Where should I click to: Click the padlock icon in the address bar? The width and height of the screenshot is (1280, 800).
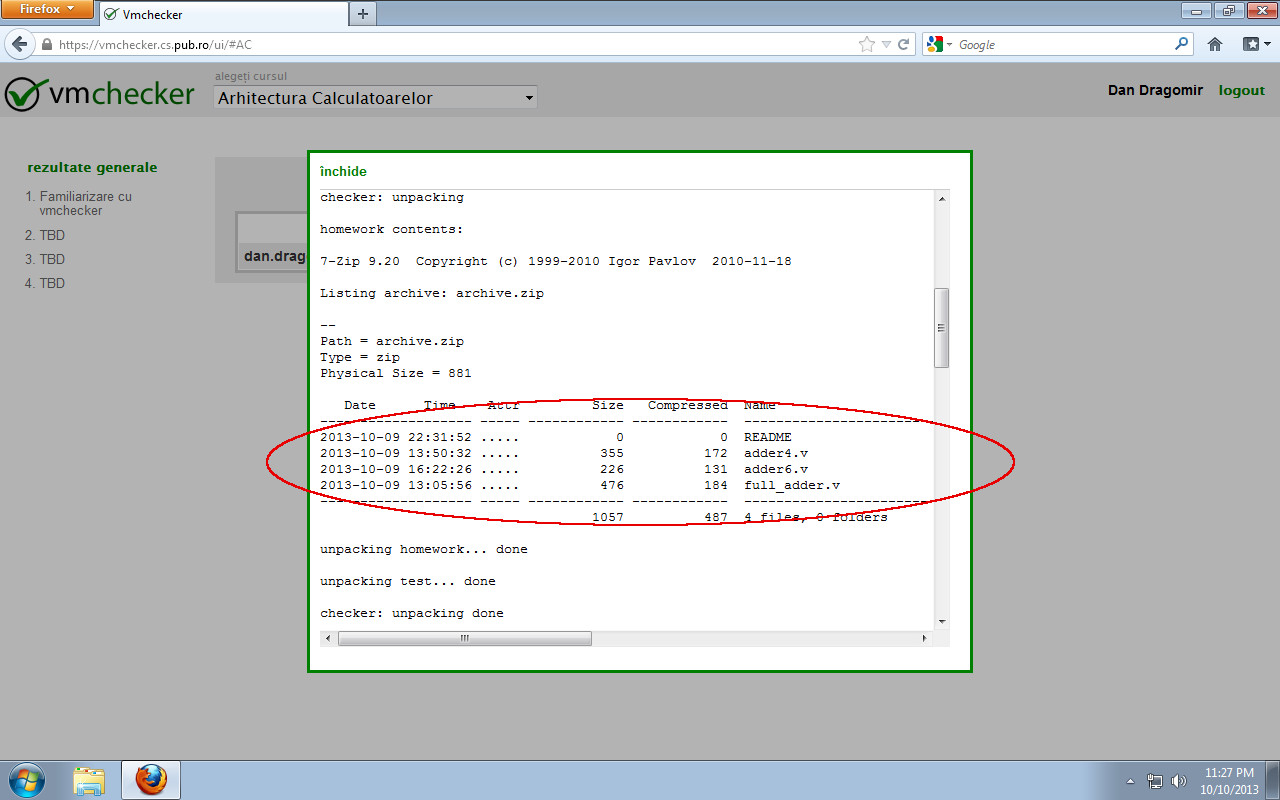[47, 44]
